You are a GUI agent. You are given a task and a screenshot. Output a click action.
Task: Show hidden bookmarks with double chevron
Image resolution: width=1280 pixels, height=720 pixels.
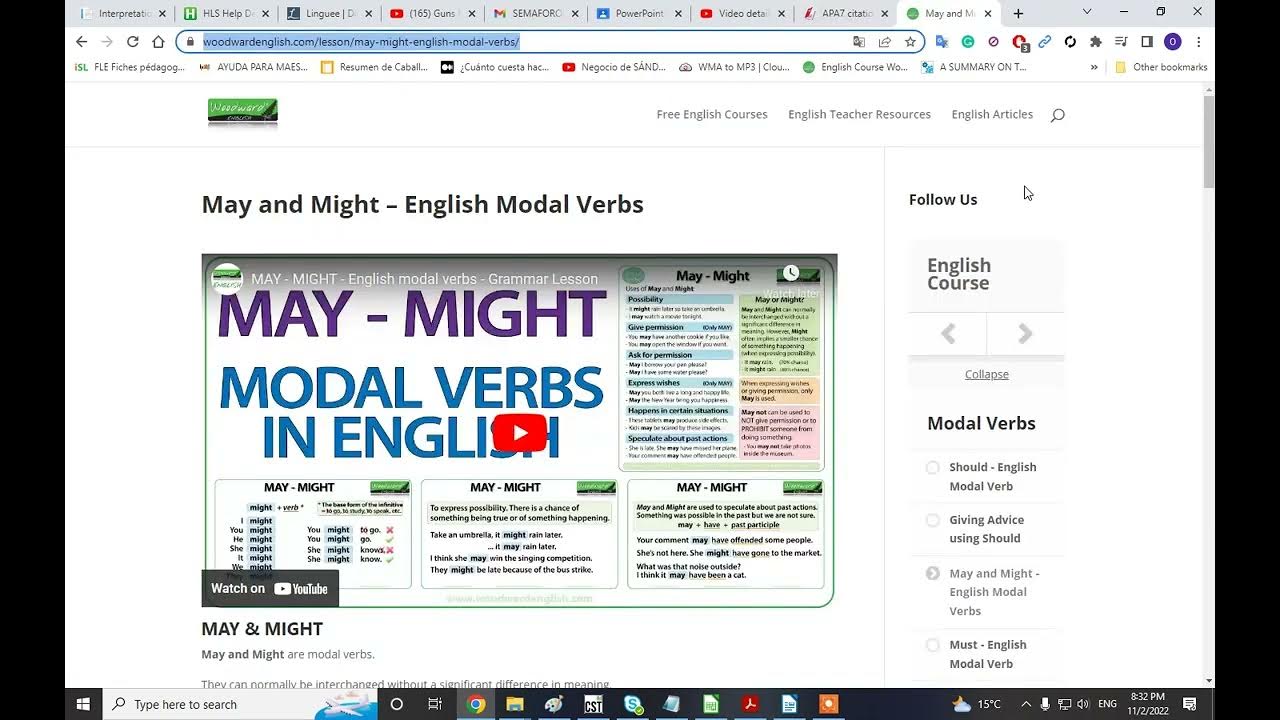[1094, 67]
